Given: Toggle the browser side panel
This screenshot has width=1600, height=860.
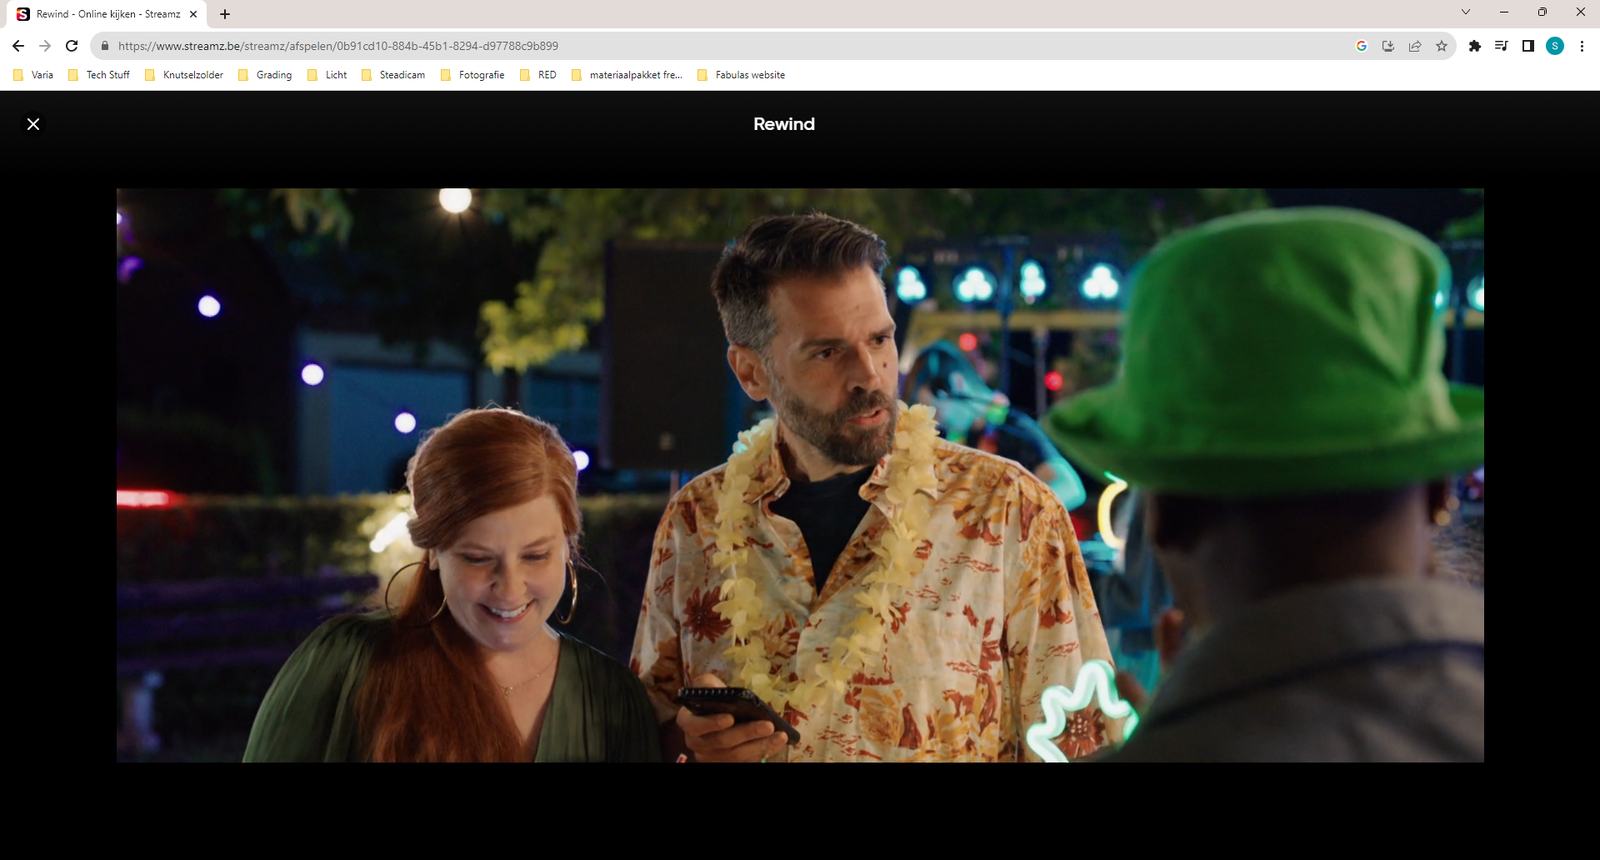Looking at the screenshot, I should point(1528,46).
